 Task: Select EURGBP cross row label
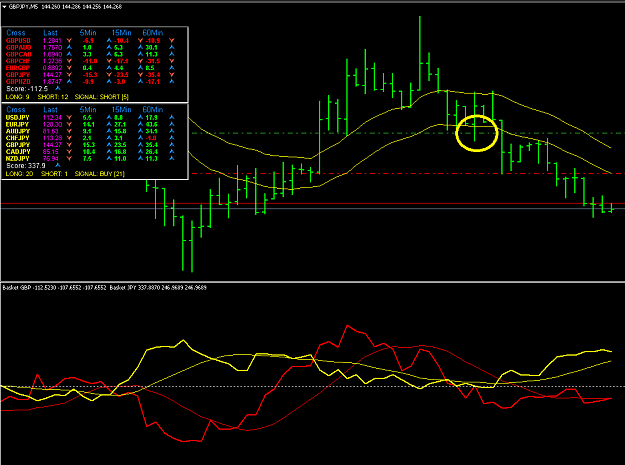18,68
